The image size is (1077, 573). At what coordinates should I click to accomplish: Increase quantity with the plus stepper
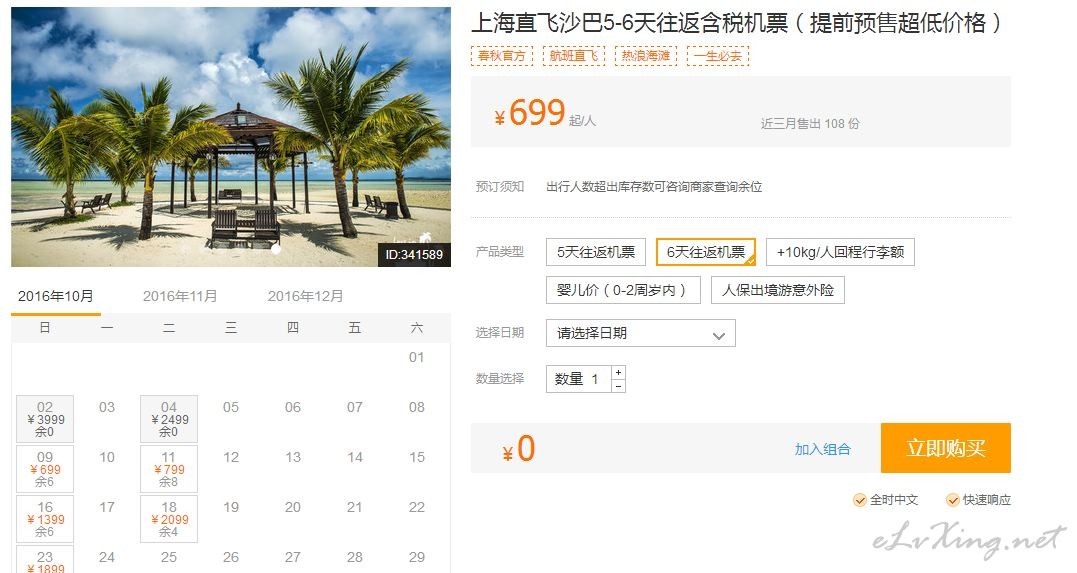click(618, 372)
